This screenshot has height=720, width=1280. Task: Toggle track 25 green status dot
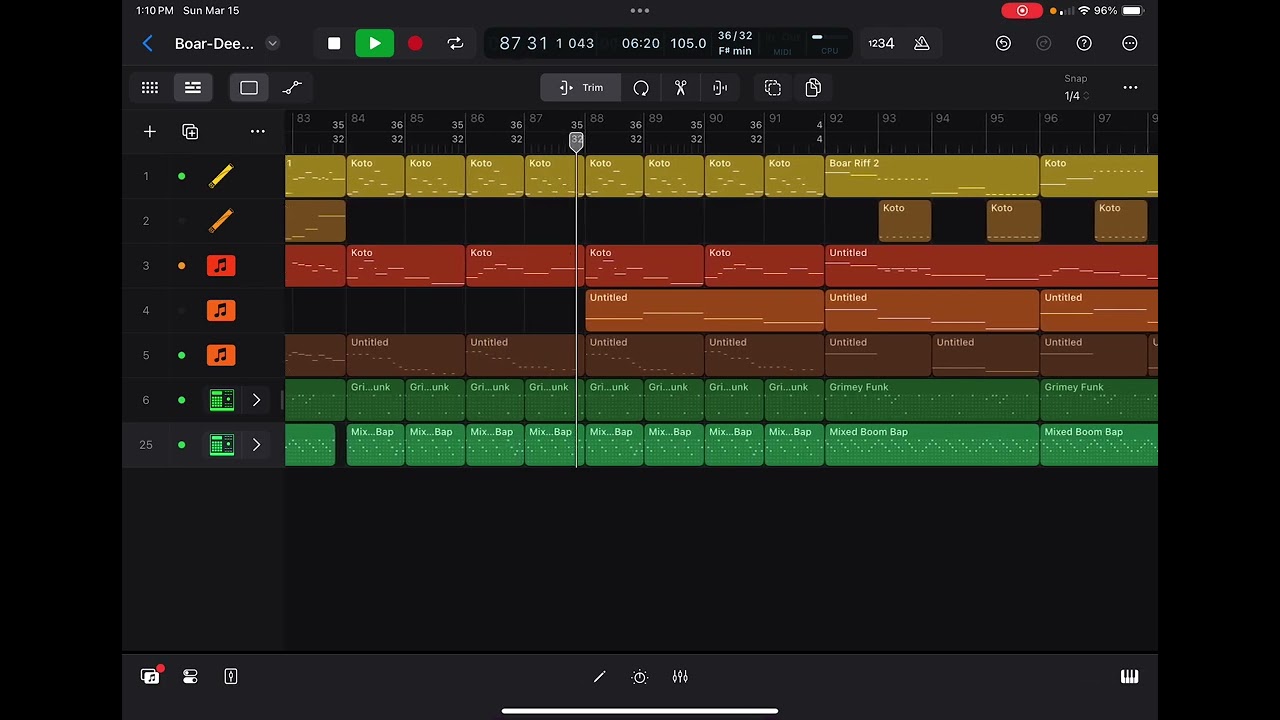point(181,445)
